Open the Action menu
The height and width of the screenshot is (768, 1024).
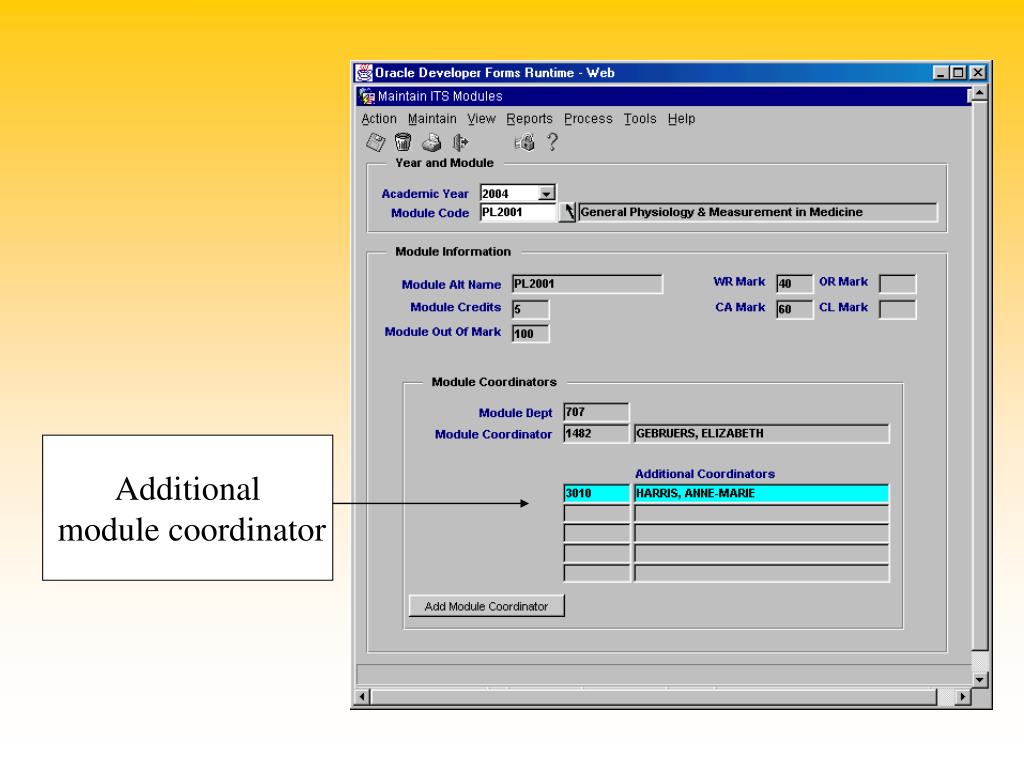point(379,119)
